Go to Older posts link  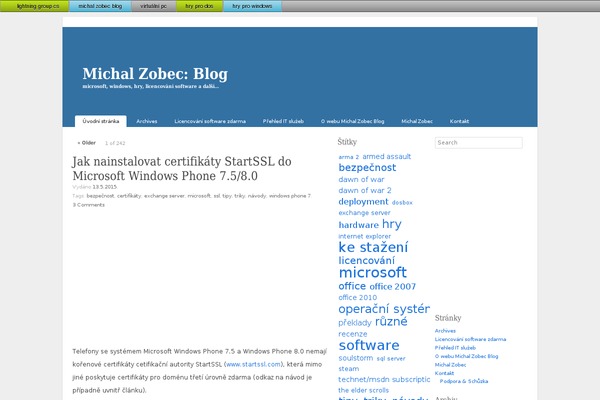pos(86,143)
